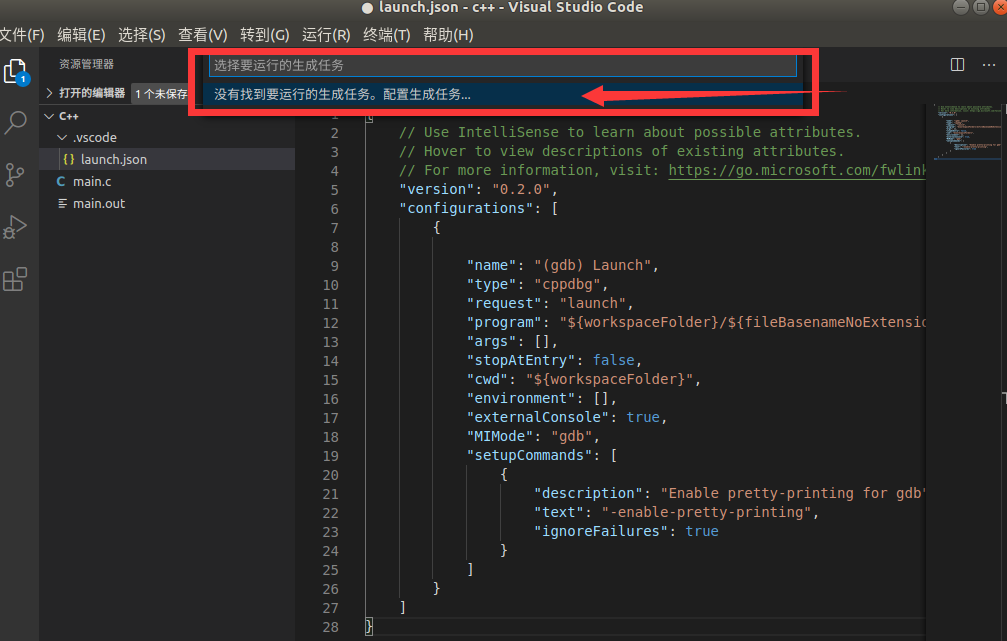
Task: Click the launch.json JSON file icon
Action: (68, 159)
